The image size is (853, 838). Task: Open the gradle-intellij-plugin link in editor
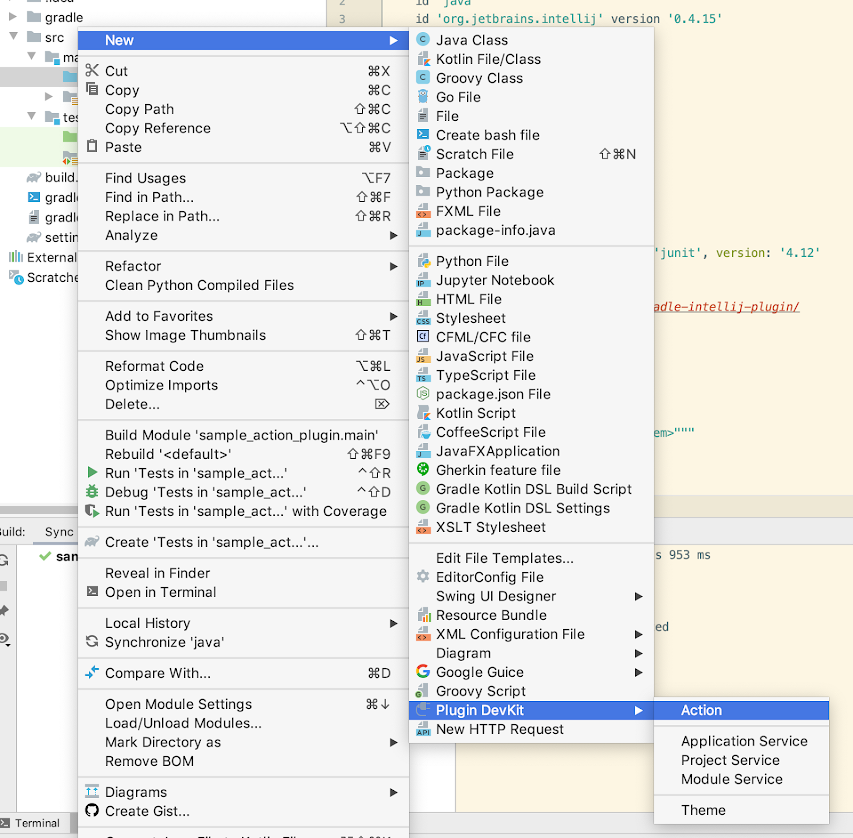tap(726, 307)
